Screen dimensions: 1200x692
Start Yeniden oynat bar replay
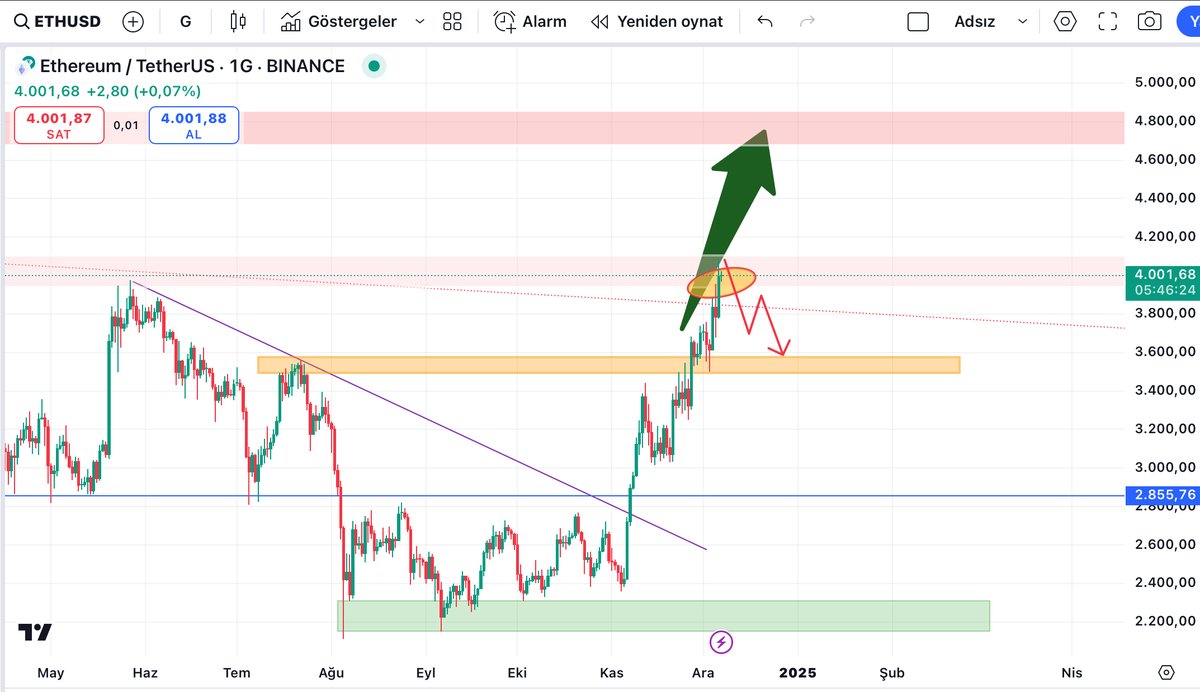pos(656,21)
